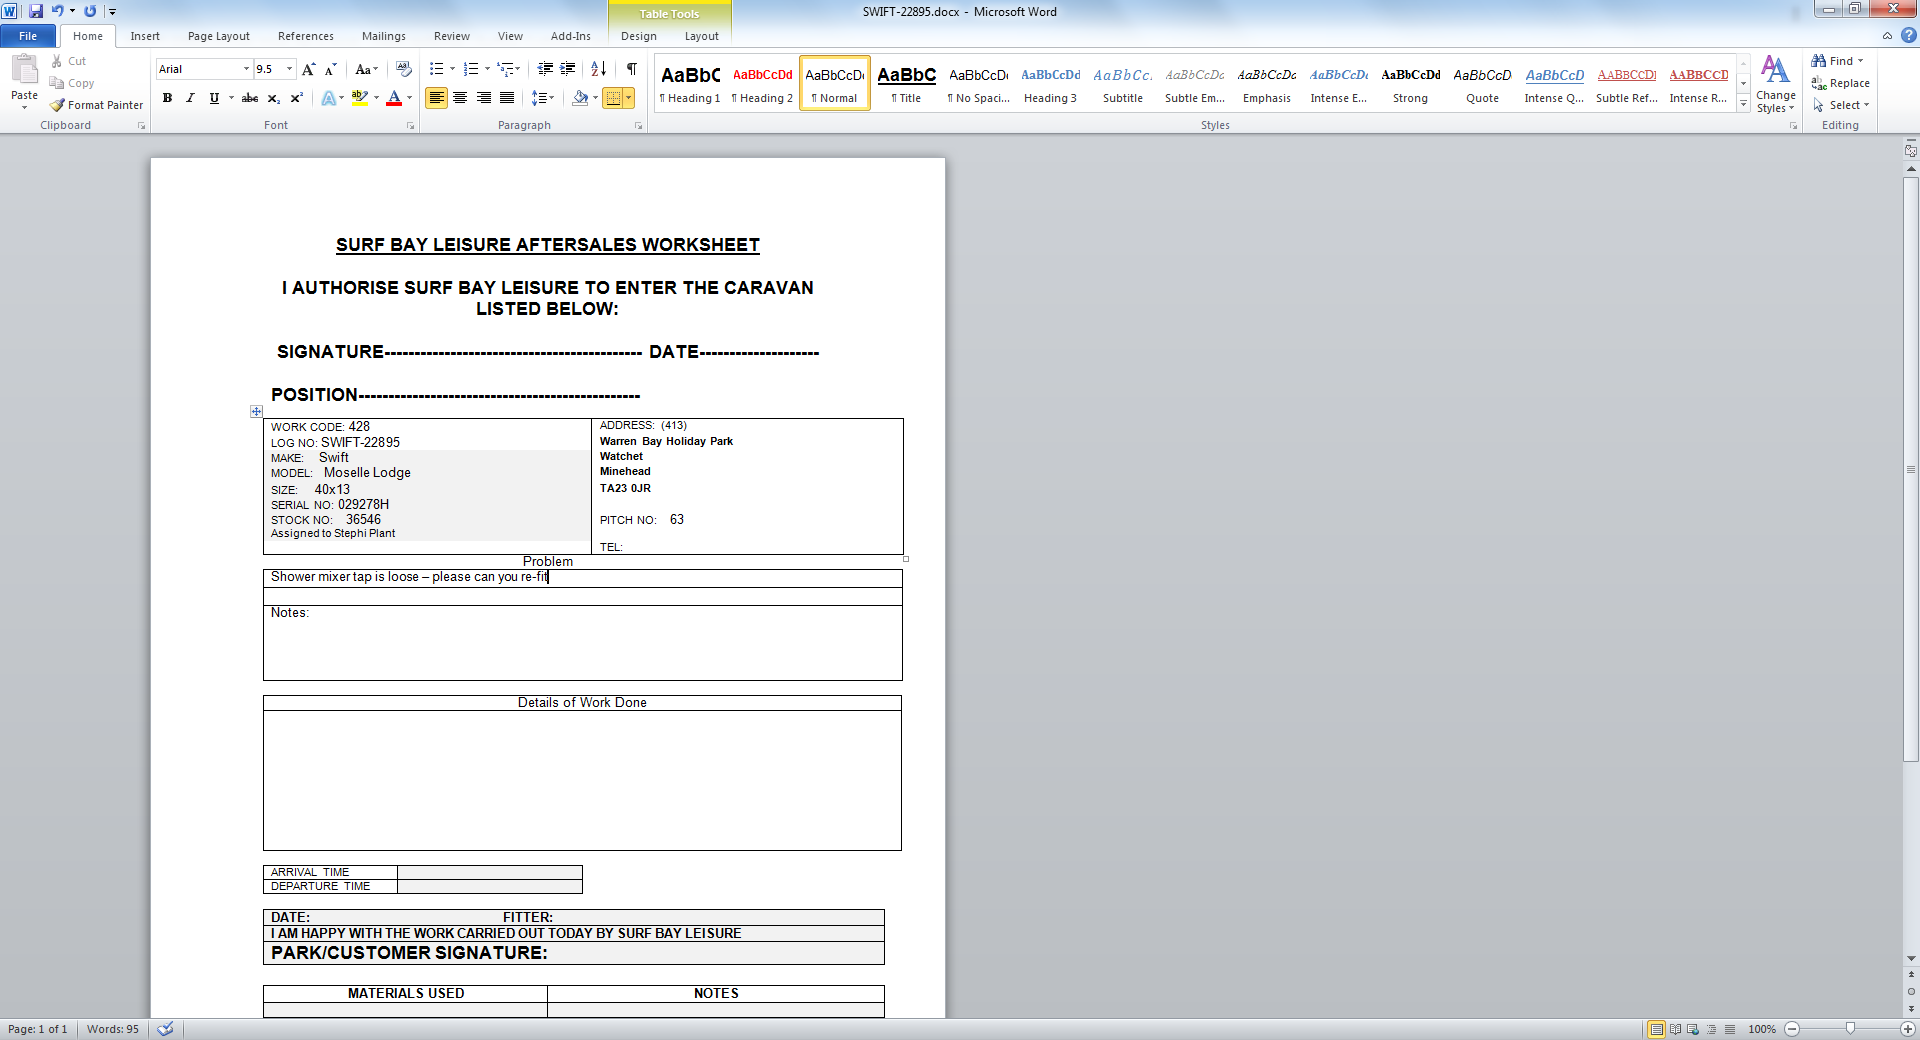Apply the Title style

pyautogui.click(x=906, y=84)
